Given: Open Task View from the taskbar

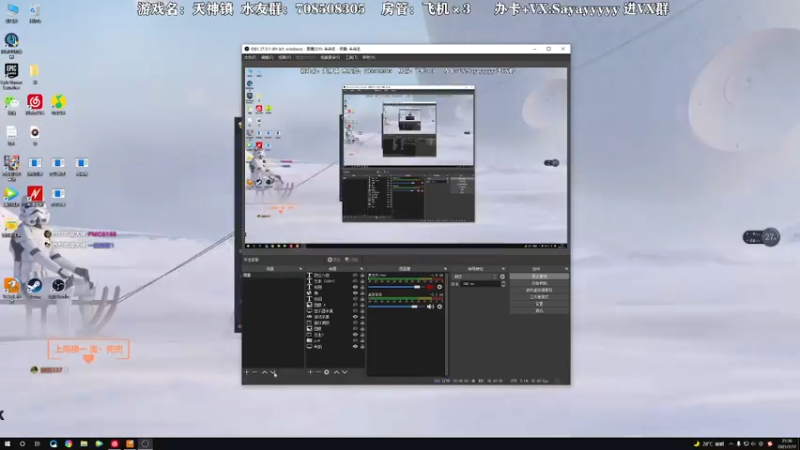Looking at the screenshot, I should tap(37, 444).
